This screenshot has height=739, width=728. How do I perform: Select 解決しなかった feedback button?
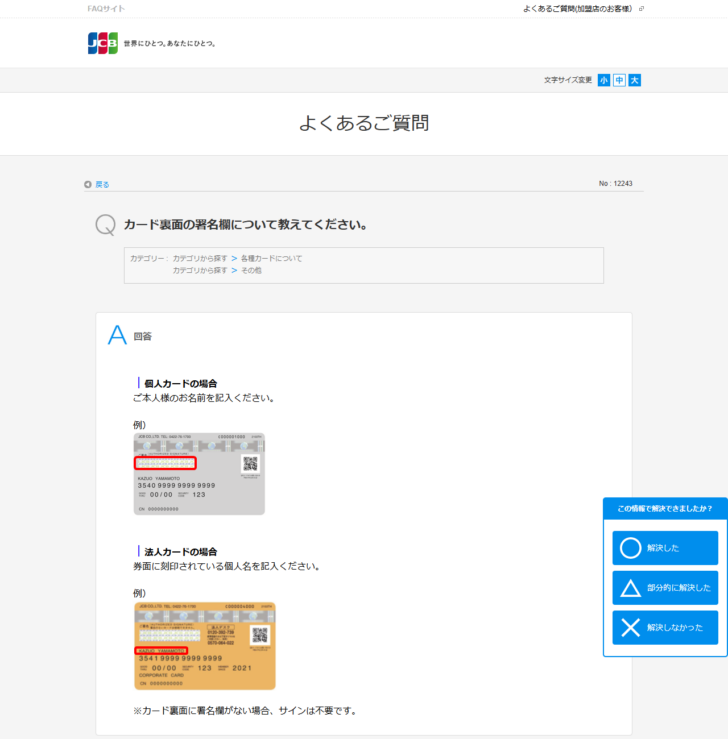665,627
